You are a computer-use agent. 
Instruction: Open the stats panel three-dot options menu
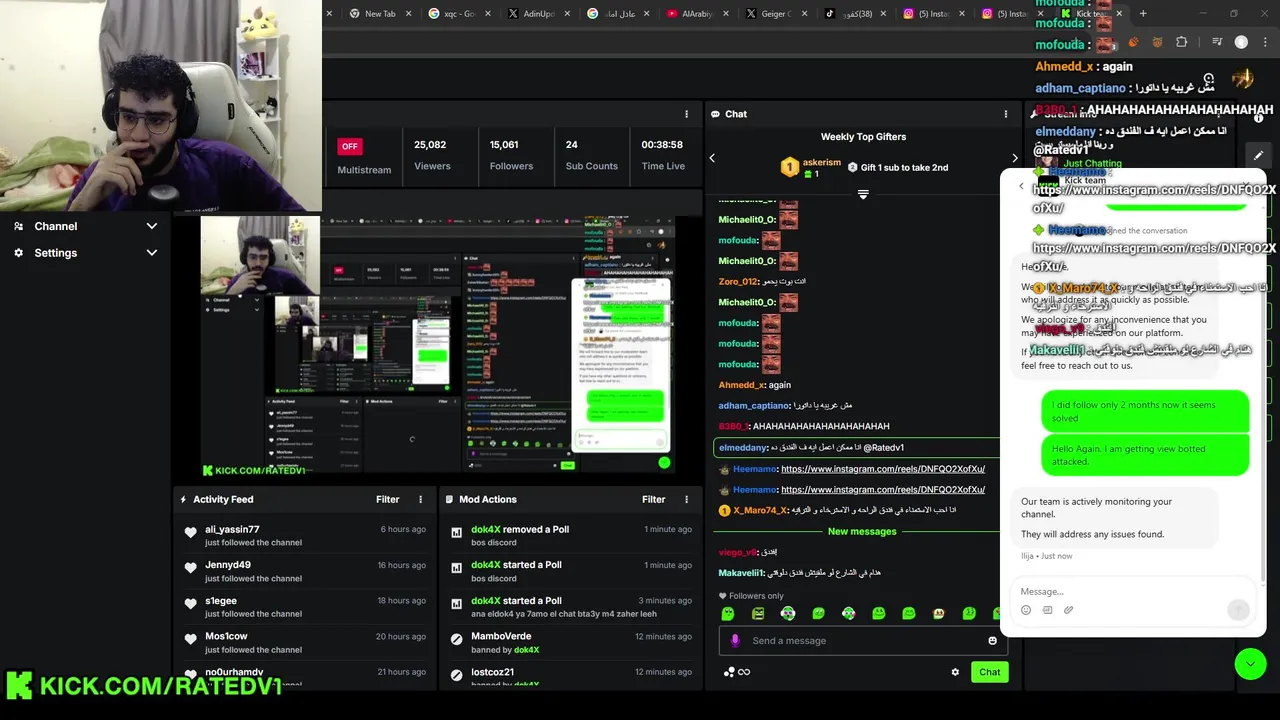686,114
